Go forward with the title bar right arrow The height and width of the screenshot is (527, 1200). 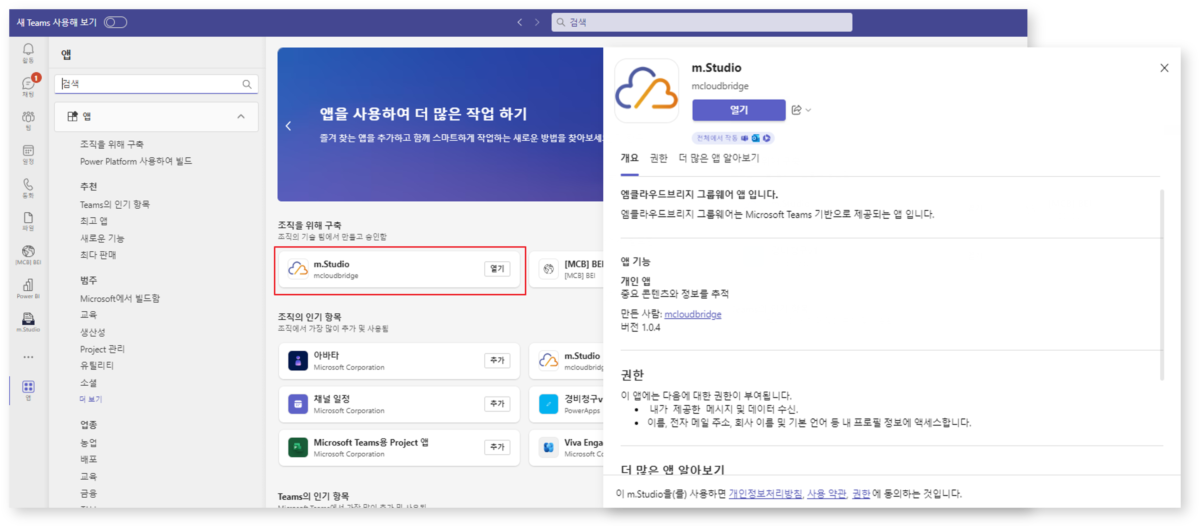tap(537, 22)
